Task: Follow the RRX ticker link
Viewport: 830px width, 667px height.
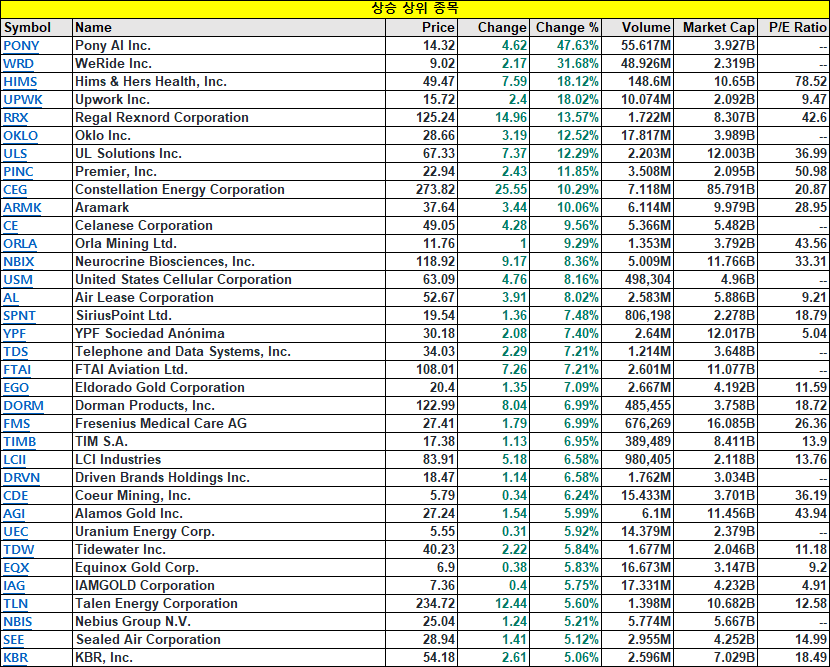Action: pos(16,118)
